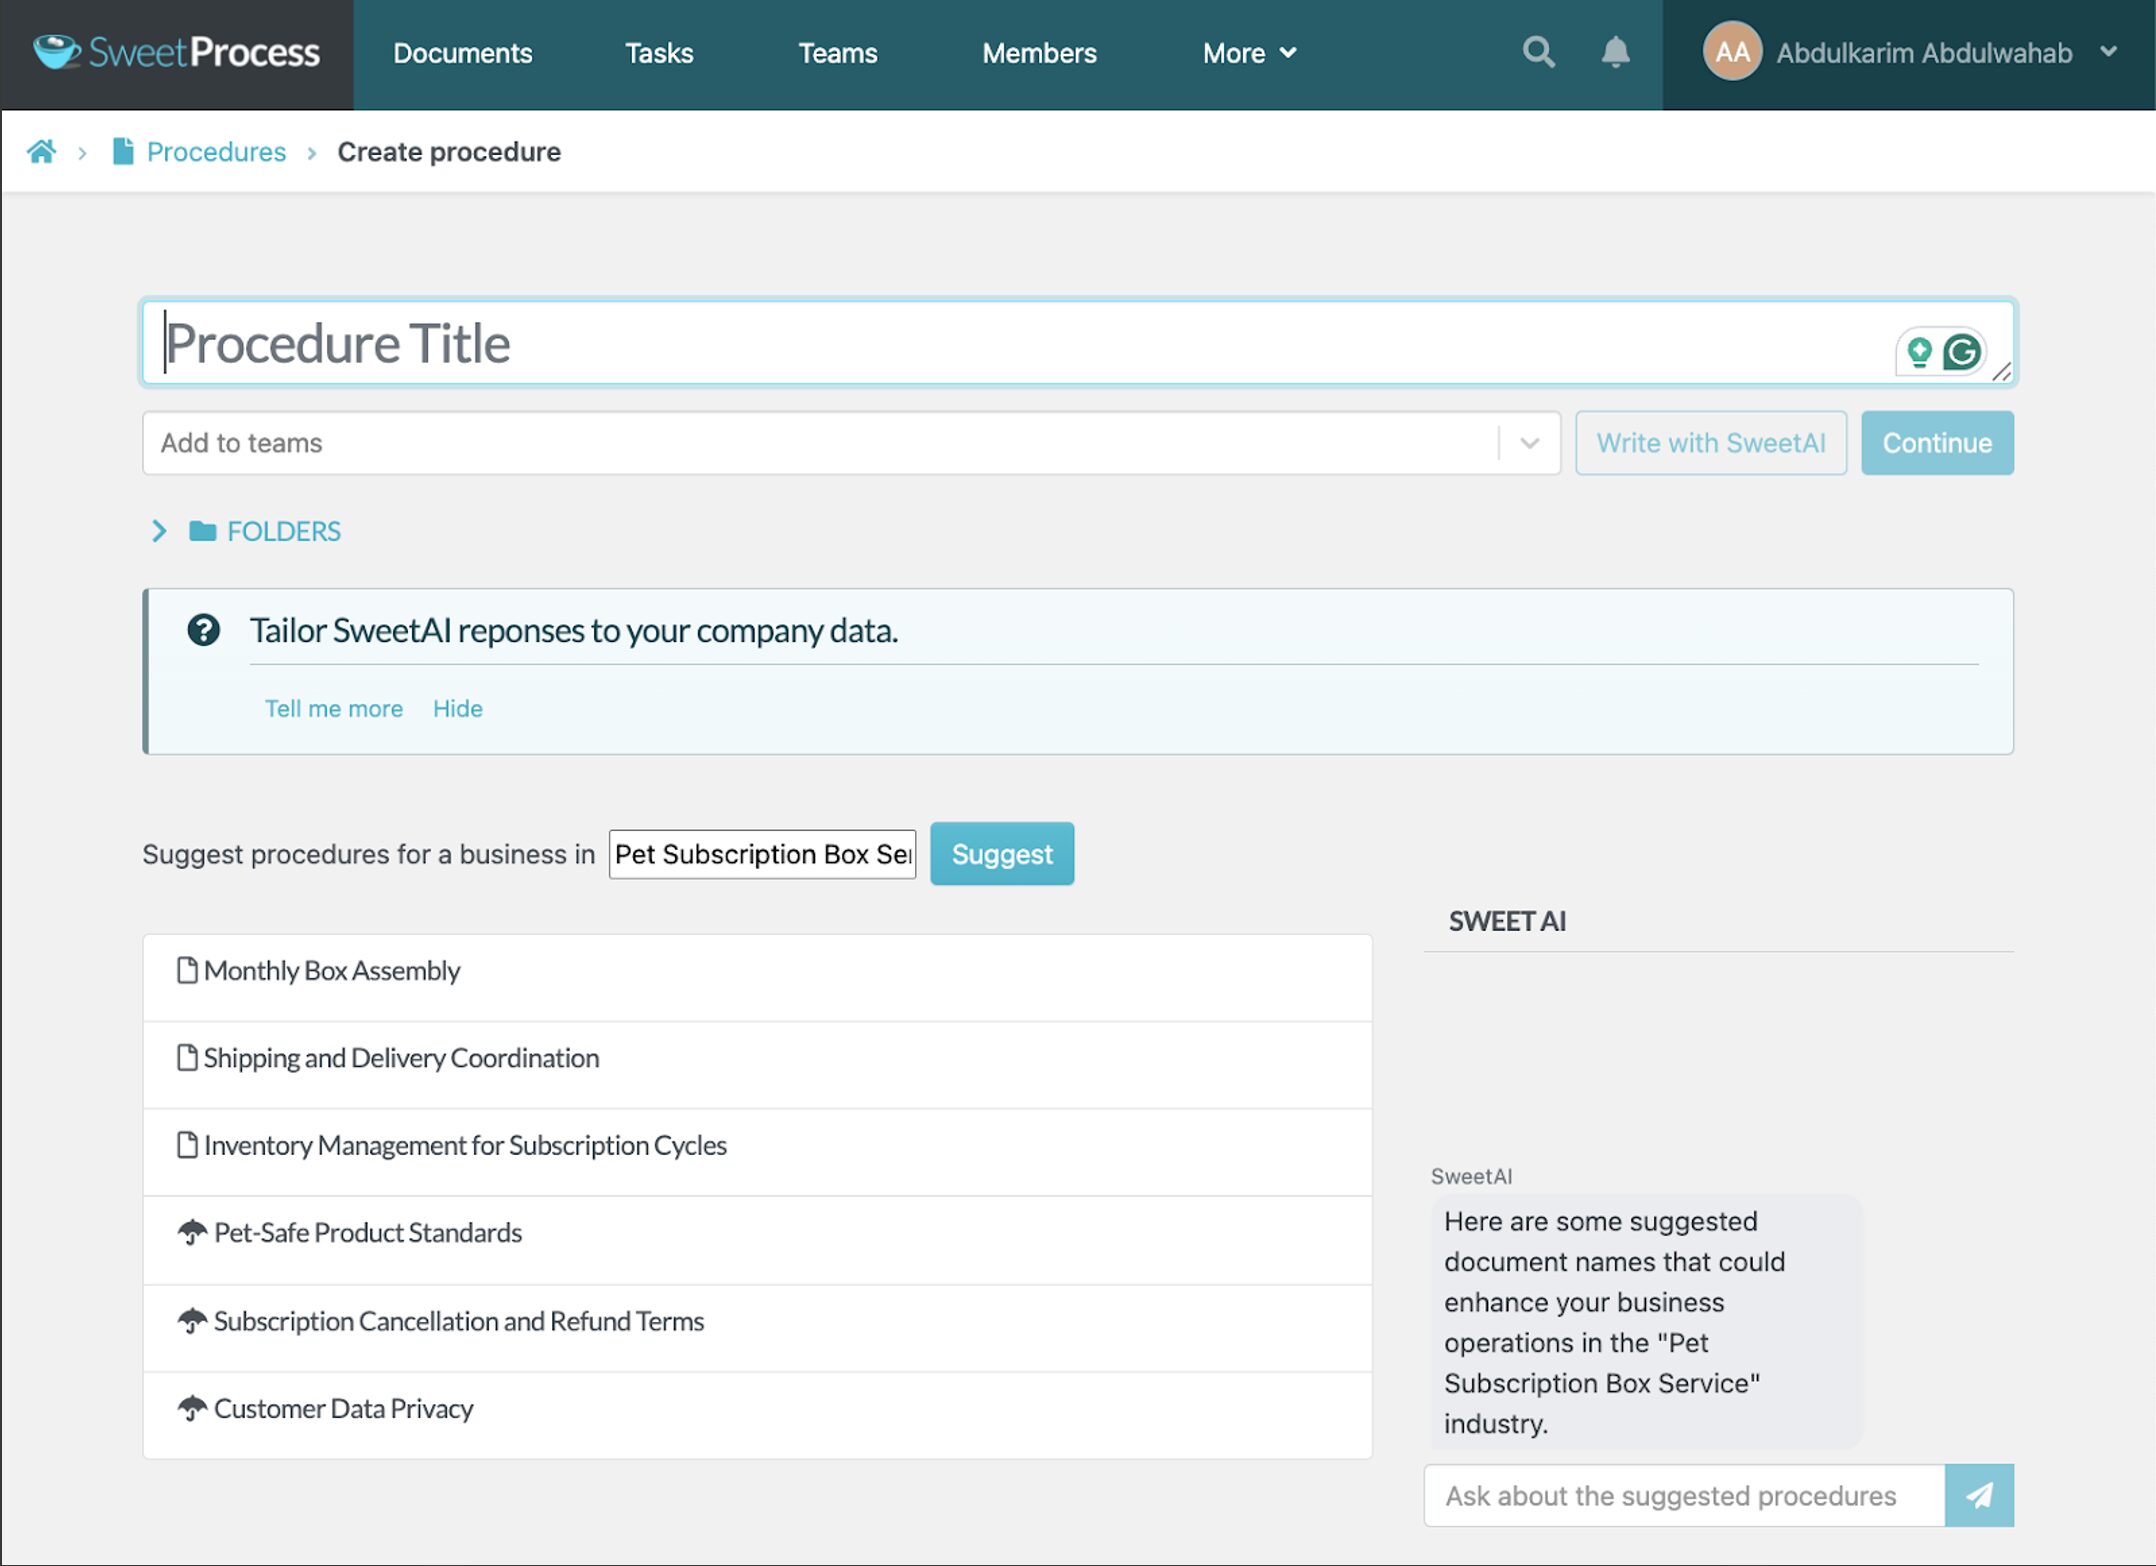Viewport: 2156px width, 1566px height.
Task: Click the SweetProcess logo
Action: coord(176,52)
